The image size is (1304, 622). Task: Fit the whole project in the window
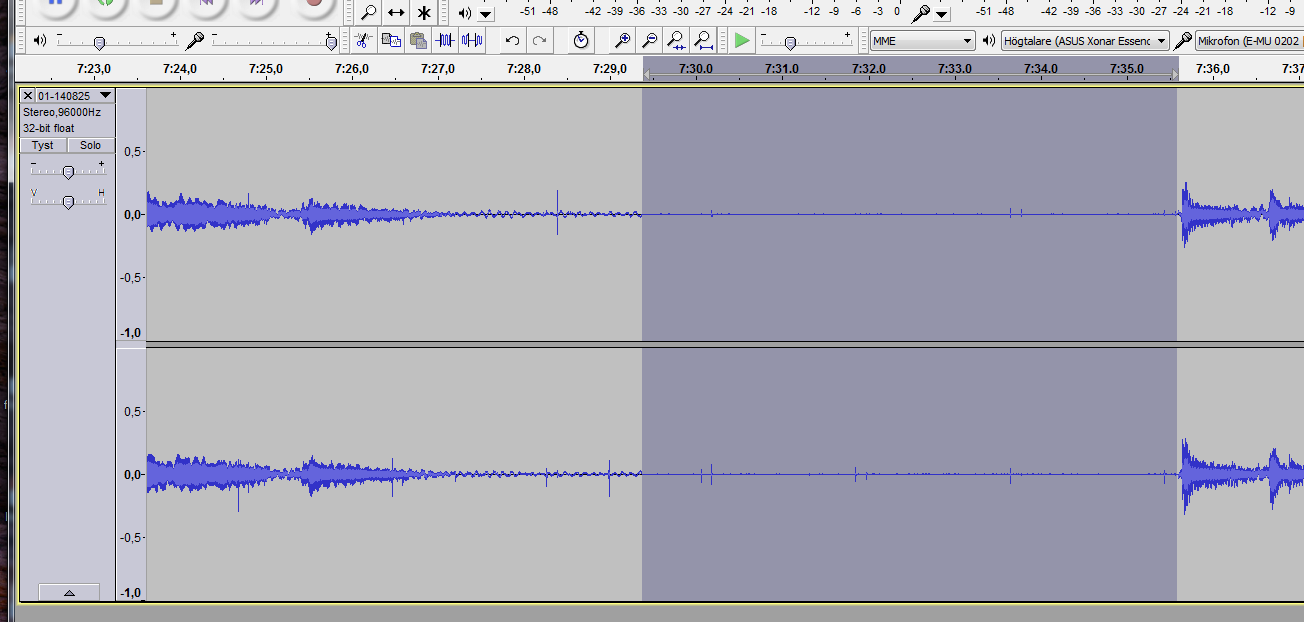(704, 40)
